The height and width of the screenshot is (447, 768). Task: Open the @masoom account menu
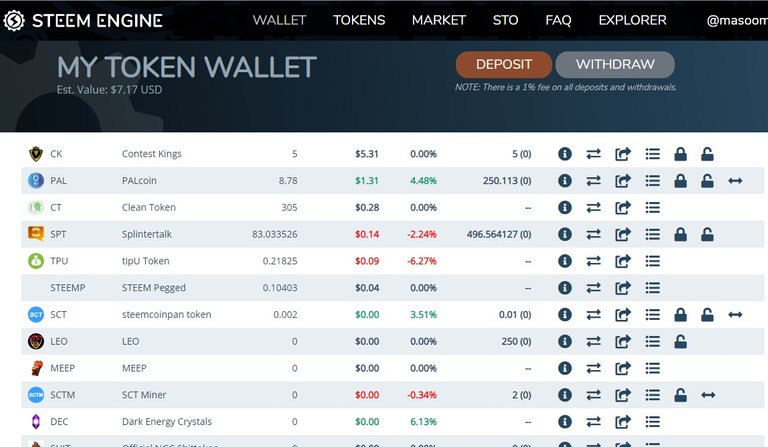(737, 20)
